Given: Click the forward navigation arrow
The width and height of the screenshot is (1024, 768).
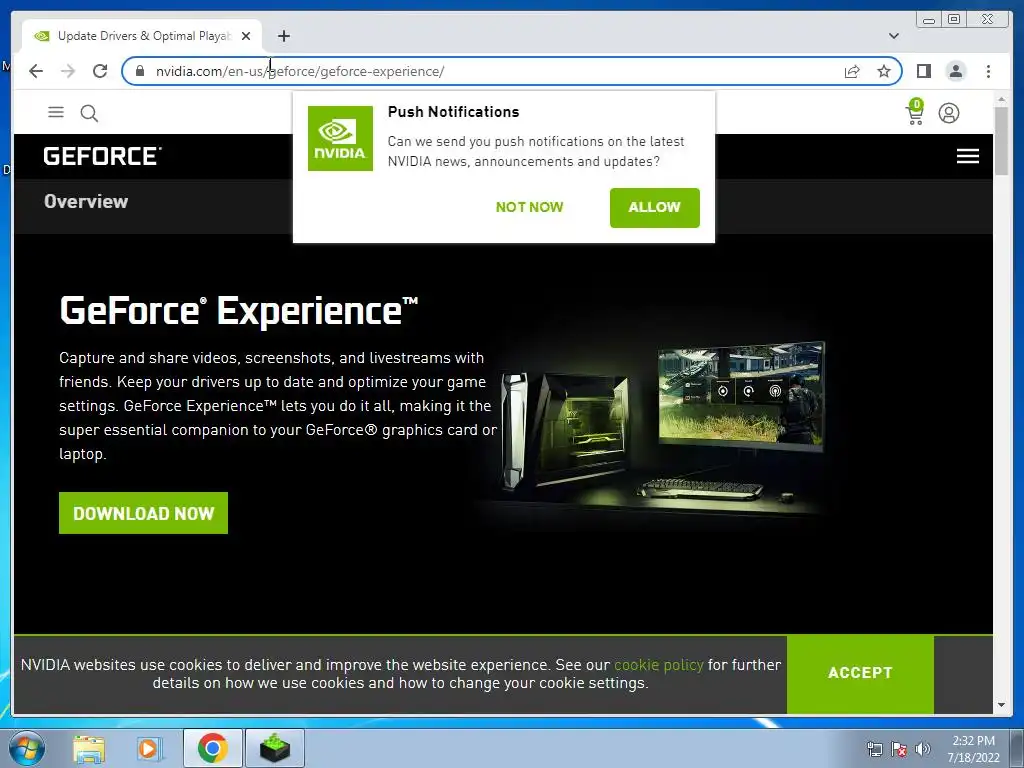Looking at the screenshot, I should click(x=68, y=71).
